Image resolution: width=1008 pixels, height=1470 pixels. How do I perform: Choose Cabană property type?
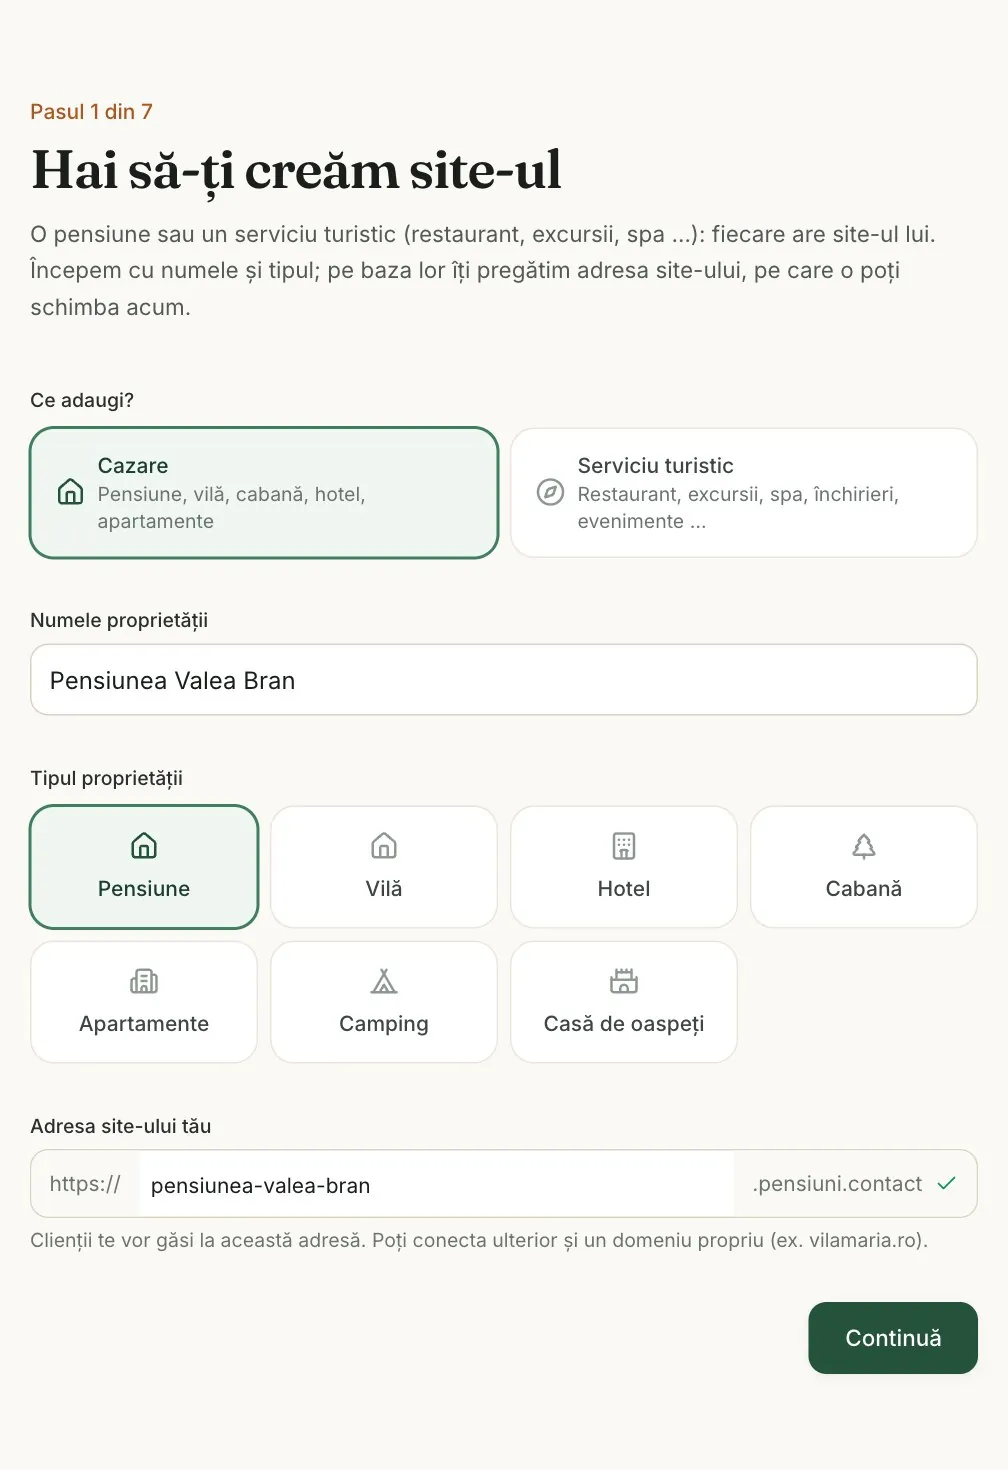pos(864,867)
